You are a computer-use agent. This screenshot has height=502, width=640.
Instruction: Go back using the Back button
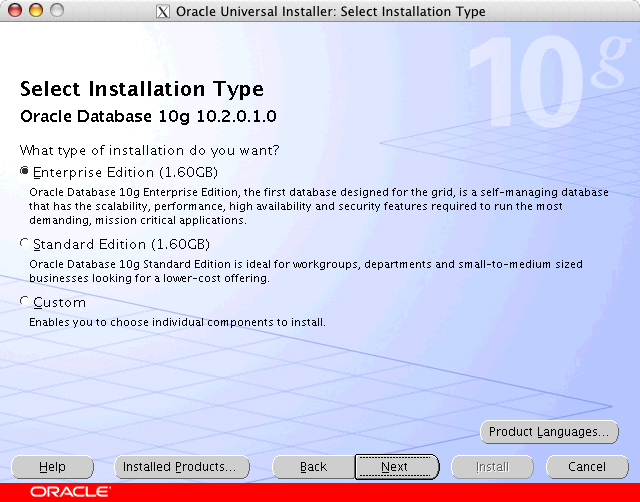click(313, 467)
